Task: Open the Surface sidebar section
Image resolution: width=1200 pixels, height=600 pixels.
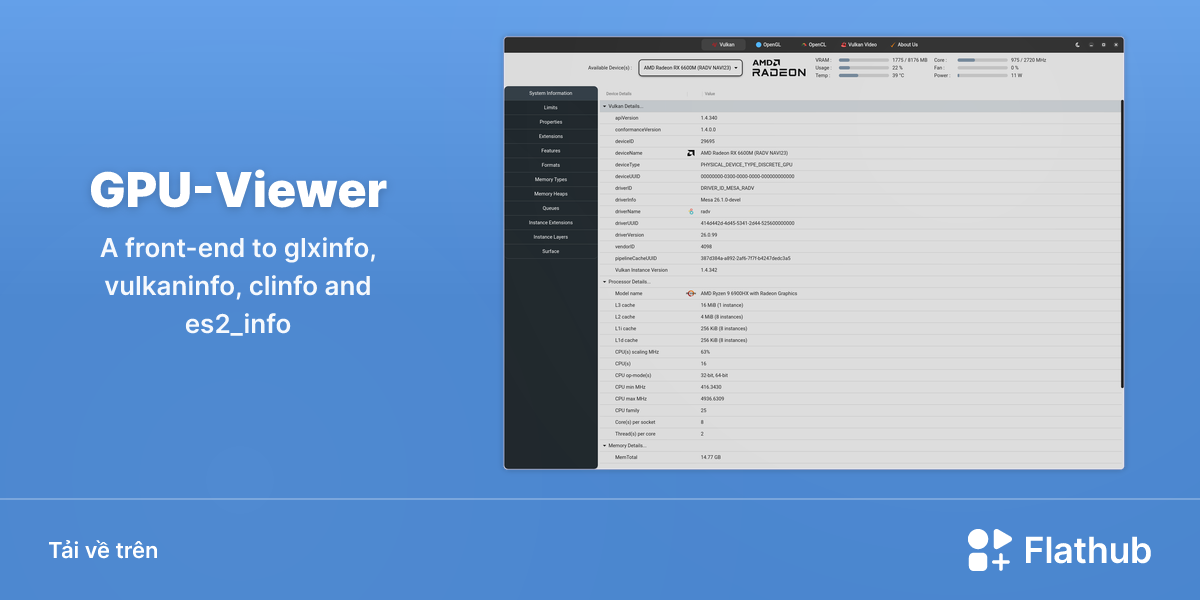Action: 551,251
